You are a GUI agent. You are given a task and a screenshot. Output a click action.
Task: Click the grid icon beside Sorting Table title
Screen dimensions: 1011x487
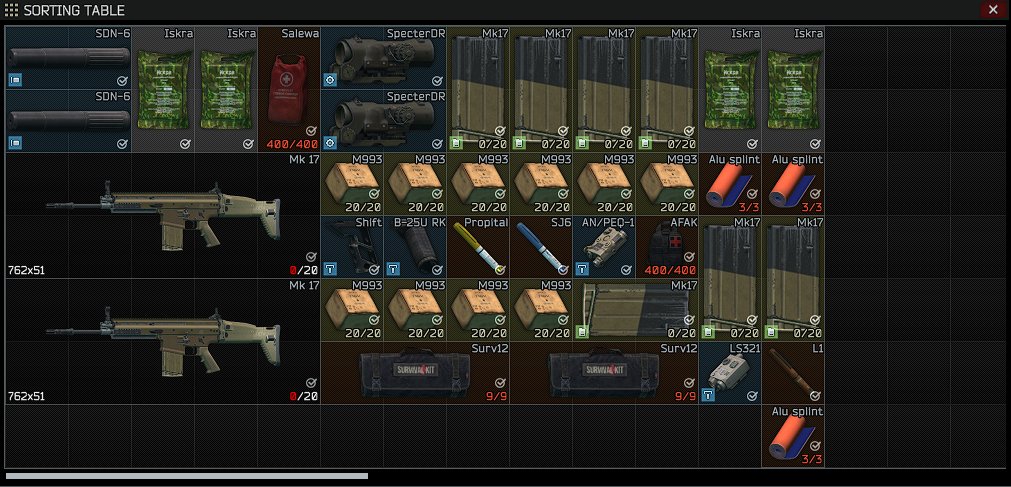[x=11, y=10]
